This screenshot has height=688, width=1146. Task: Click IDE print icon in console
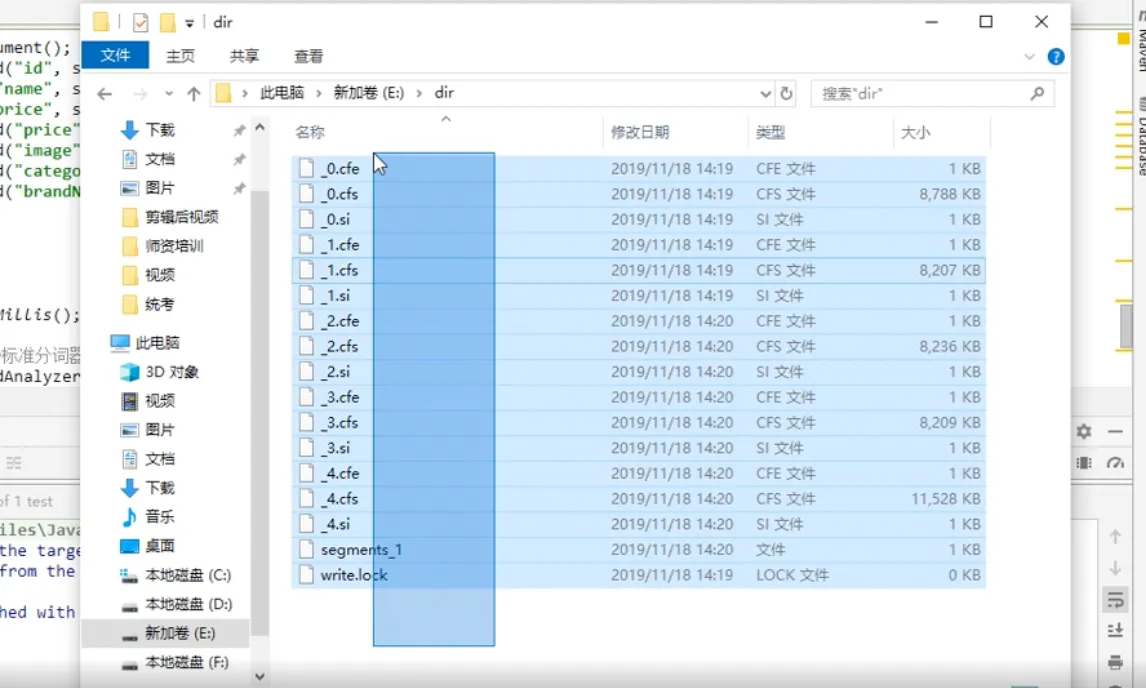coord(1115,663)
